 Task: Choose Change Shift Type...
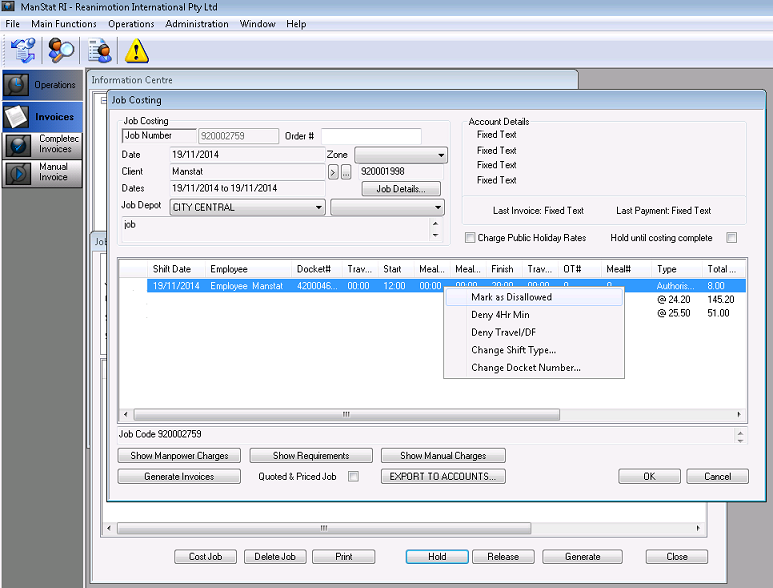pyautogui.click(x=534, y=350)
